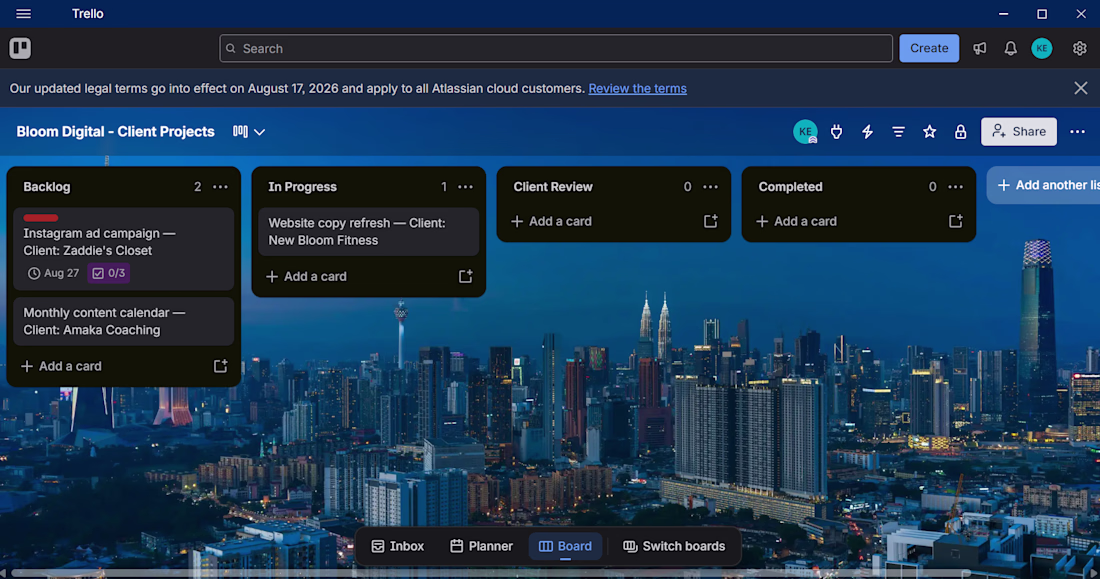Open Backlog list actions menu
This screenshot has height=579, width=1100.
[220, 187]
